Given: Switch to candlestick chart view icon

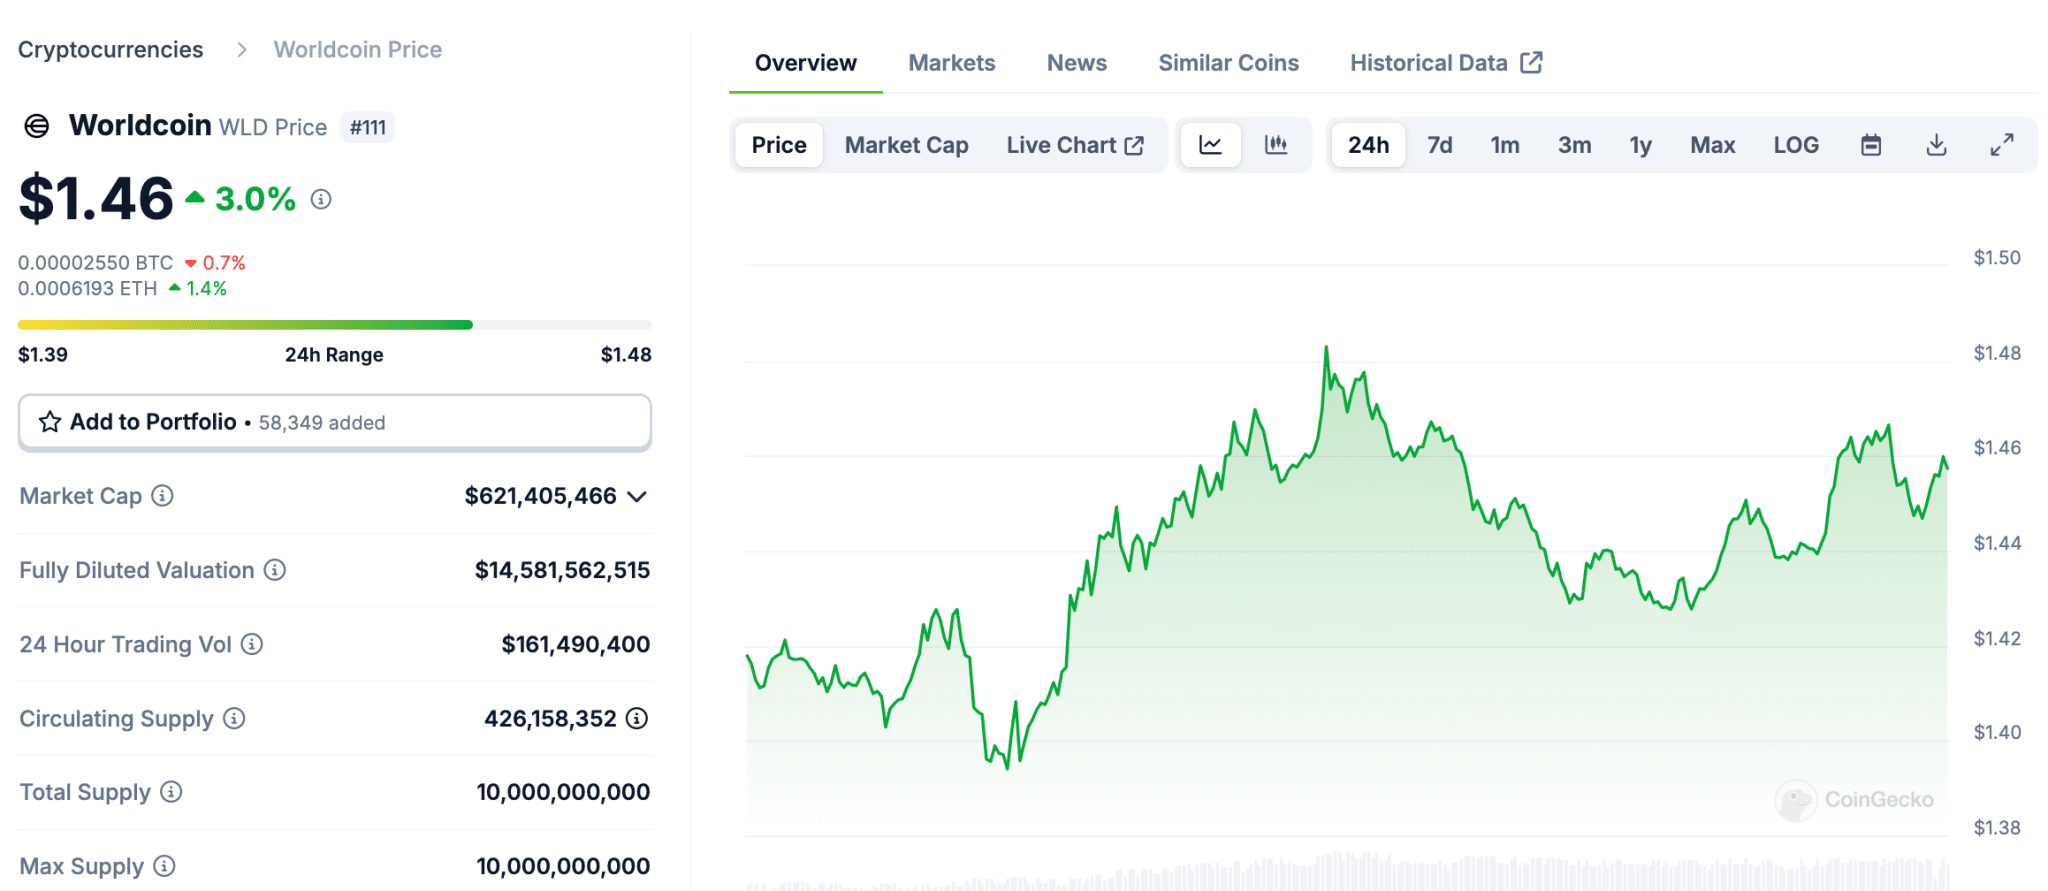Looking at the screenshot, I should 1276,145.
